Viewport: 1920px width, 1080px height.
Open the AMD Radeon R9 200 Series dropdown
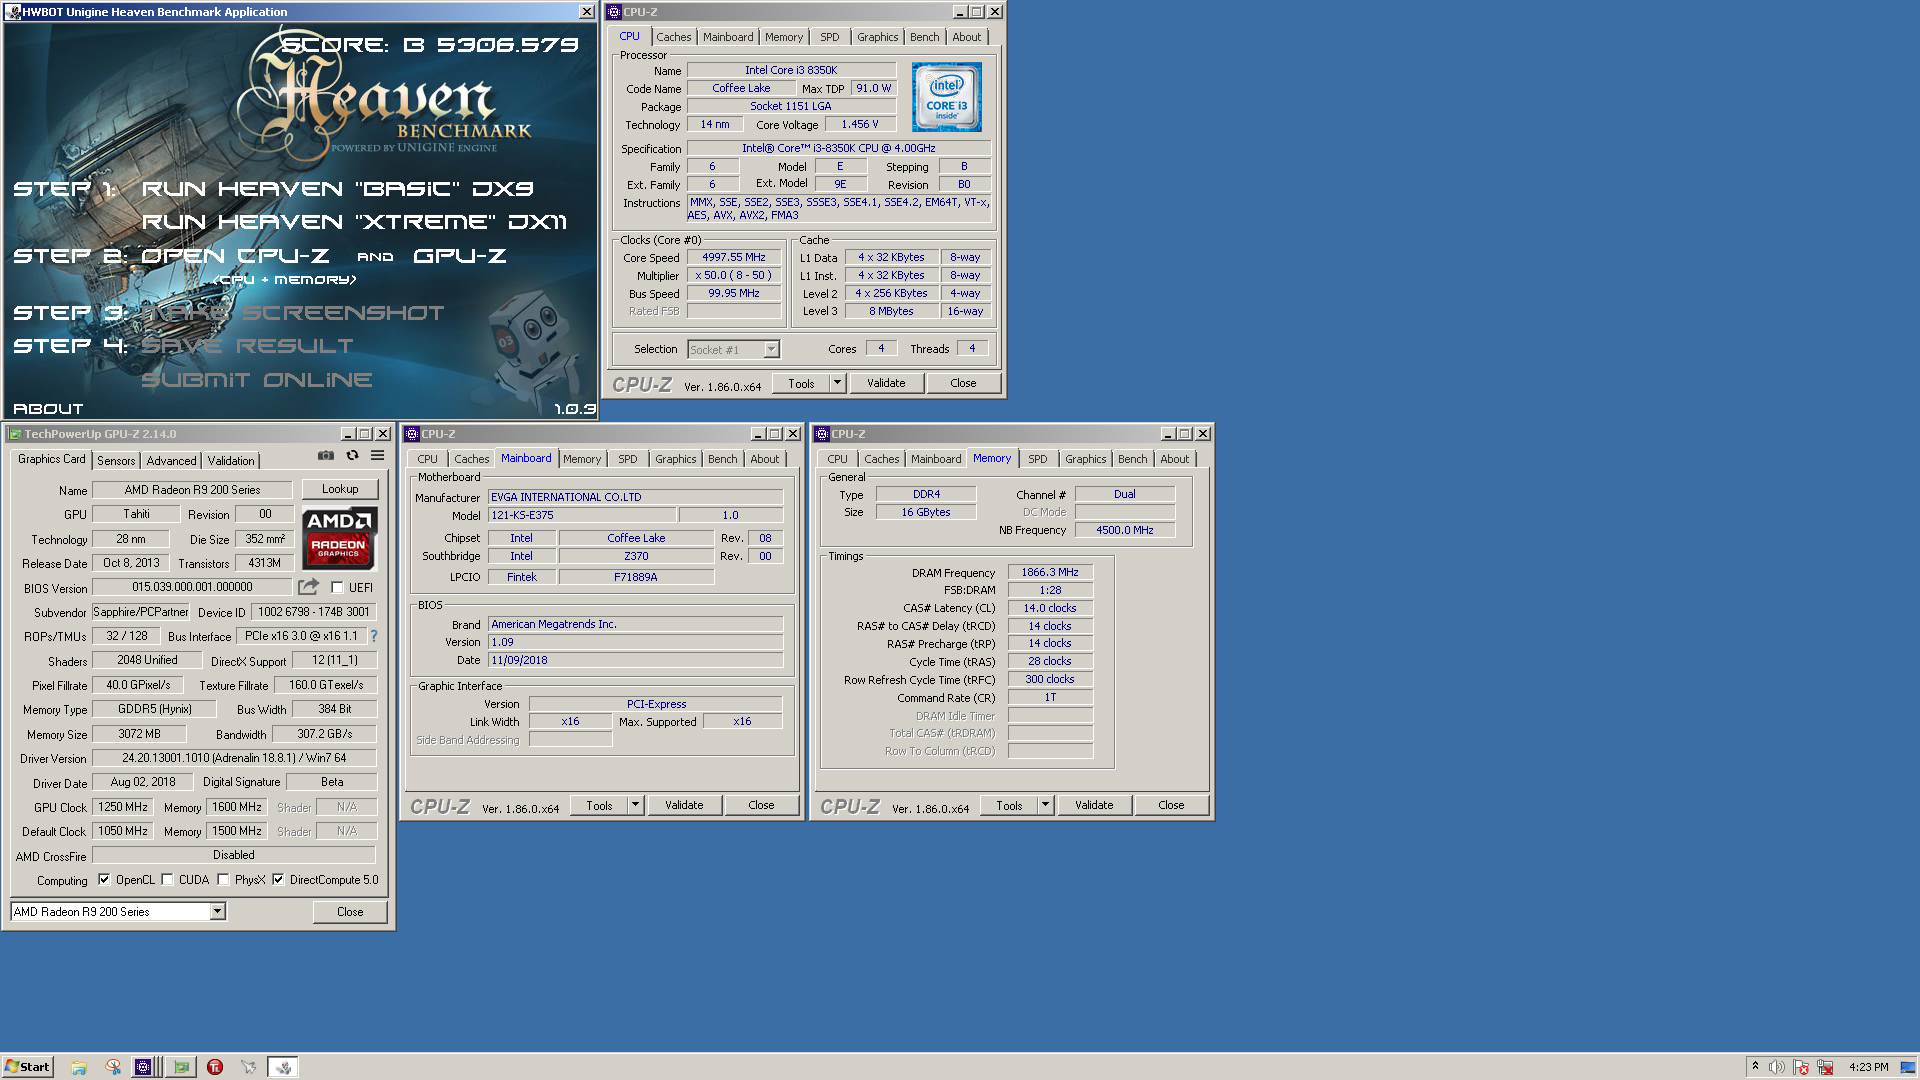pos(216,912)
